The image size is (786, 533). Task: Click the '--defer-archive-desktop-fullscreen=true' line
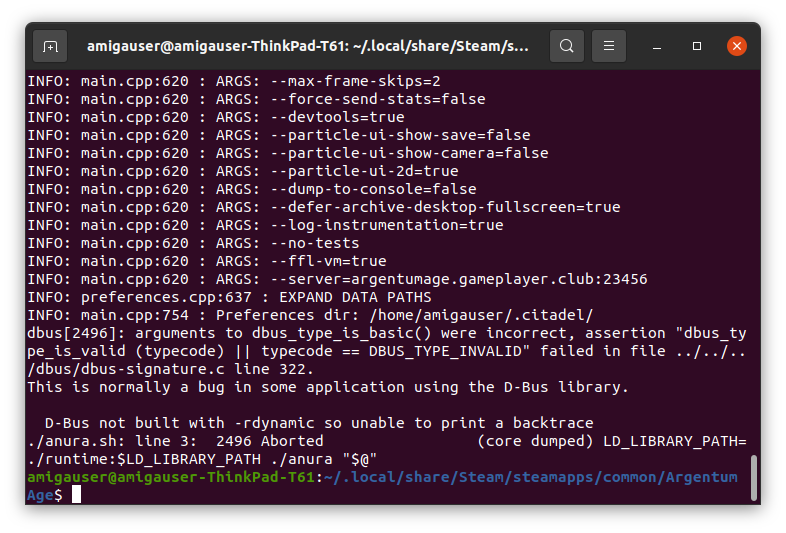[x=324, y=207]
